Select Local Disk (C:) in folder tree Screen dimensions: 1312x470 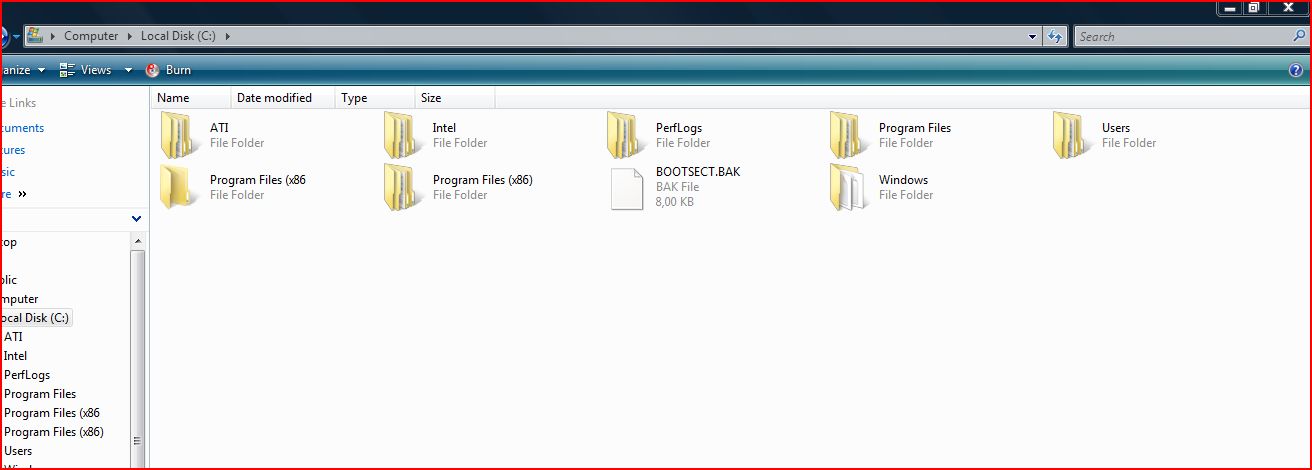coord(34,318)
